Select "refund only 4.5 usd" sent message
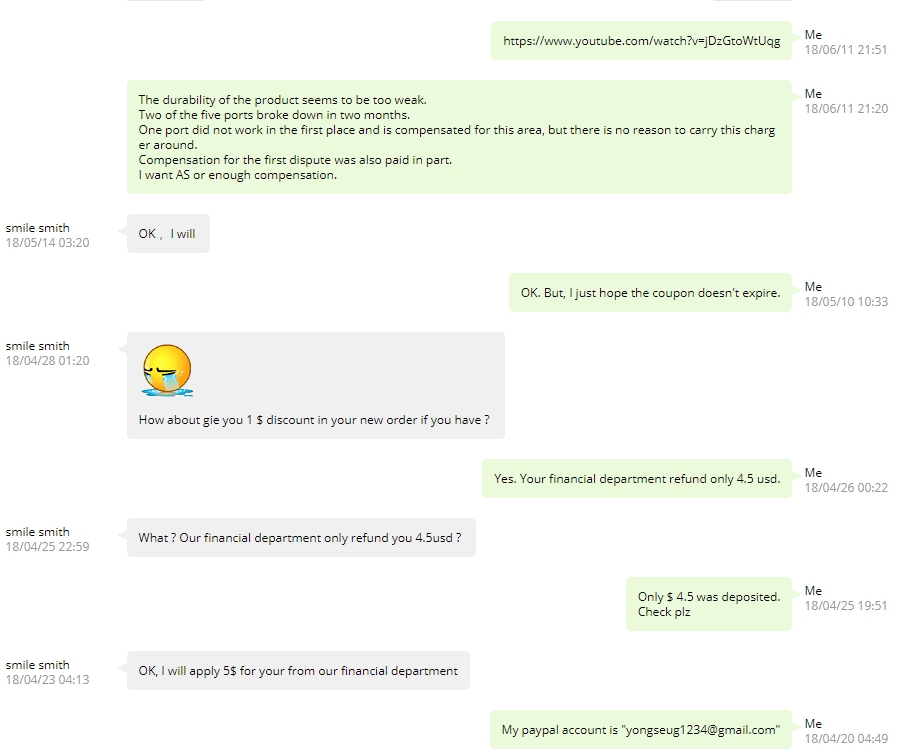The height and width of the screenshot is (753, 899). pyautogui.click(x=636, y=478)
